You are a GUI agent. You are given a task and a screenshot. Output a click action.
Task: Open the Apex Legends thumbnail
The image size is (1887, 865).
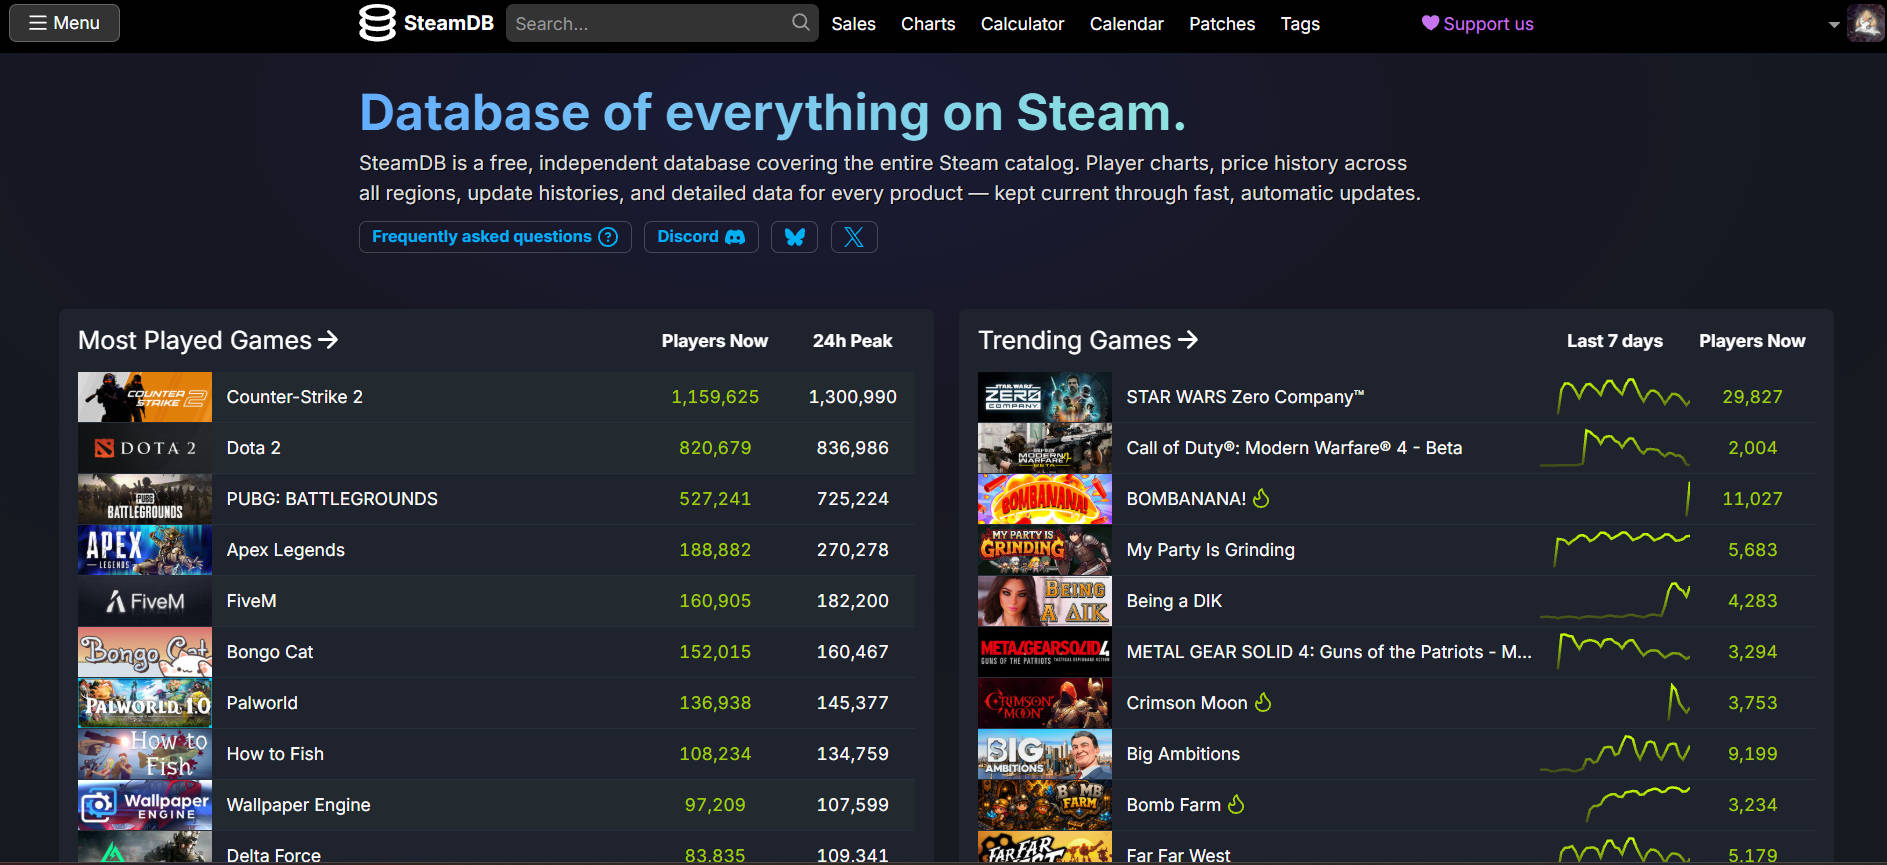(x=145, y=550)
